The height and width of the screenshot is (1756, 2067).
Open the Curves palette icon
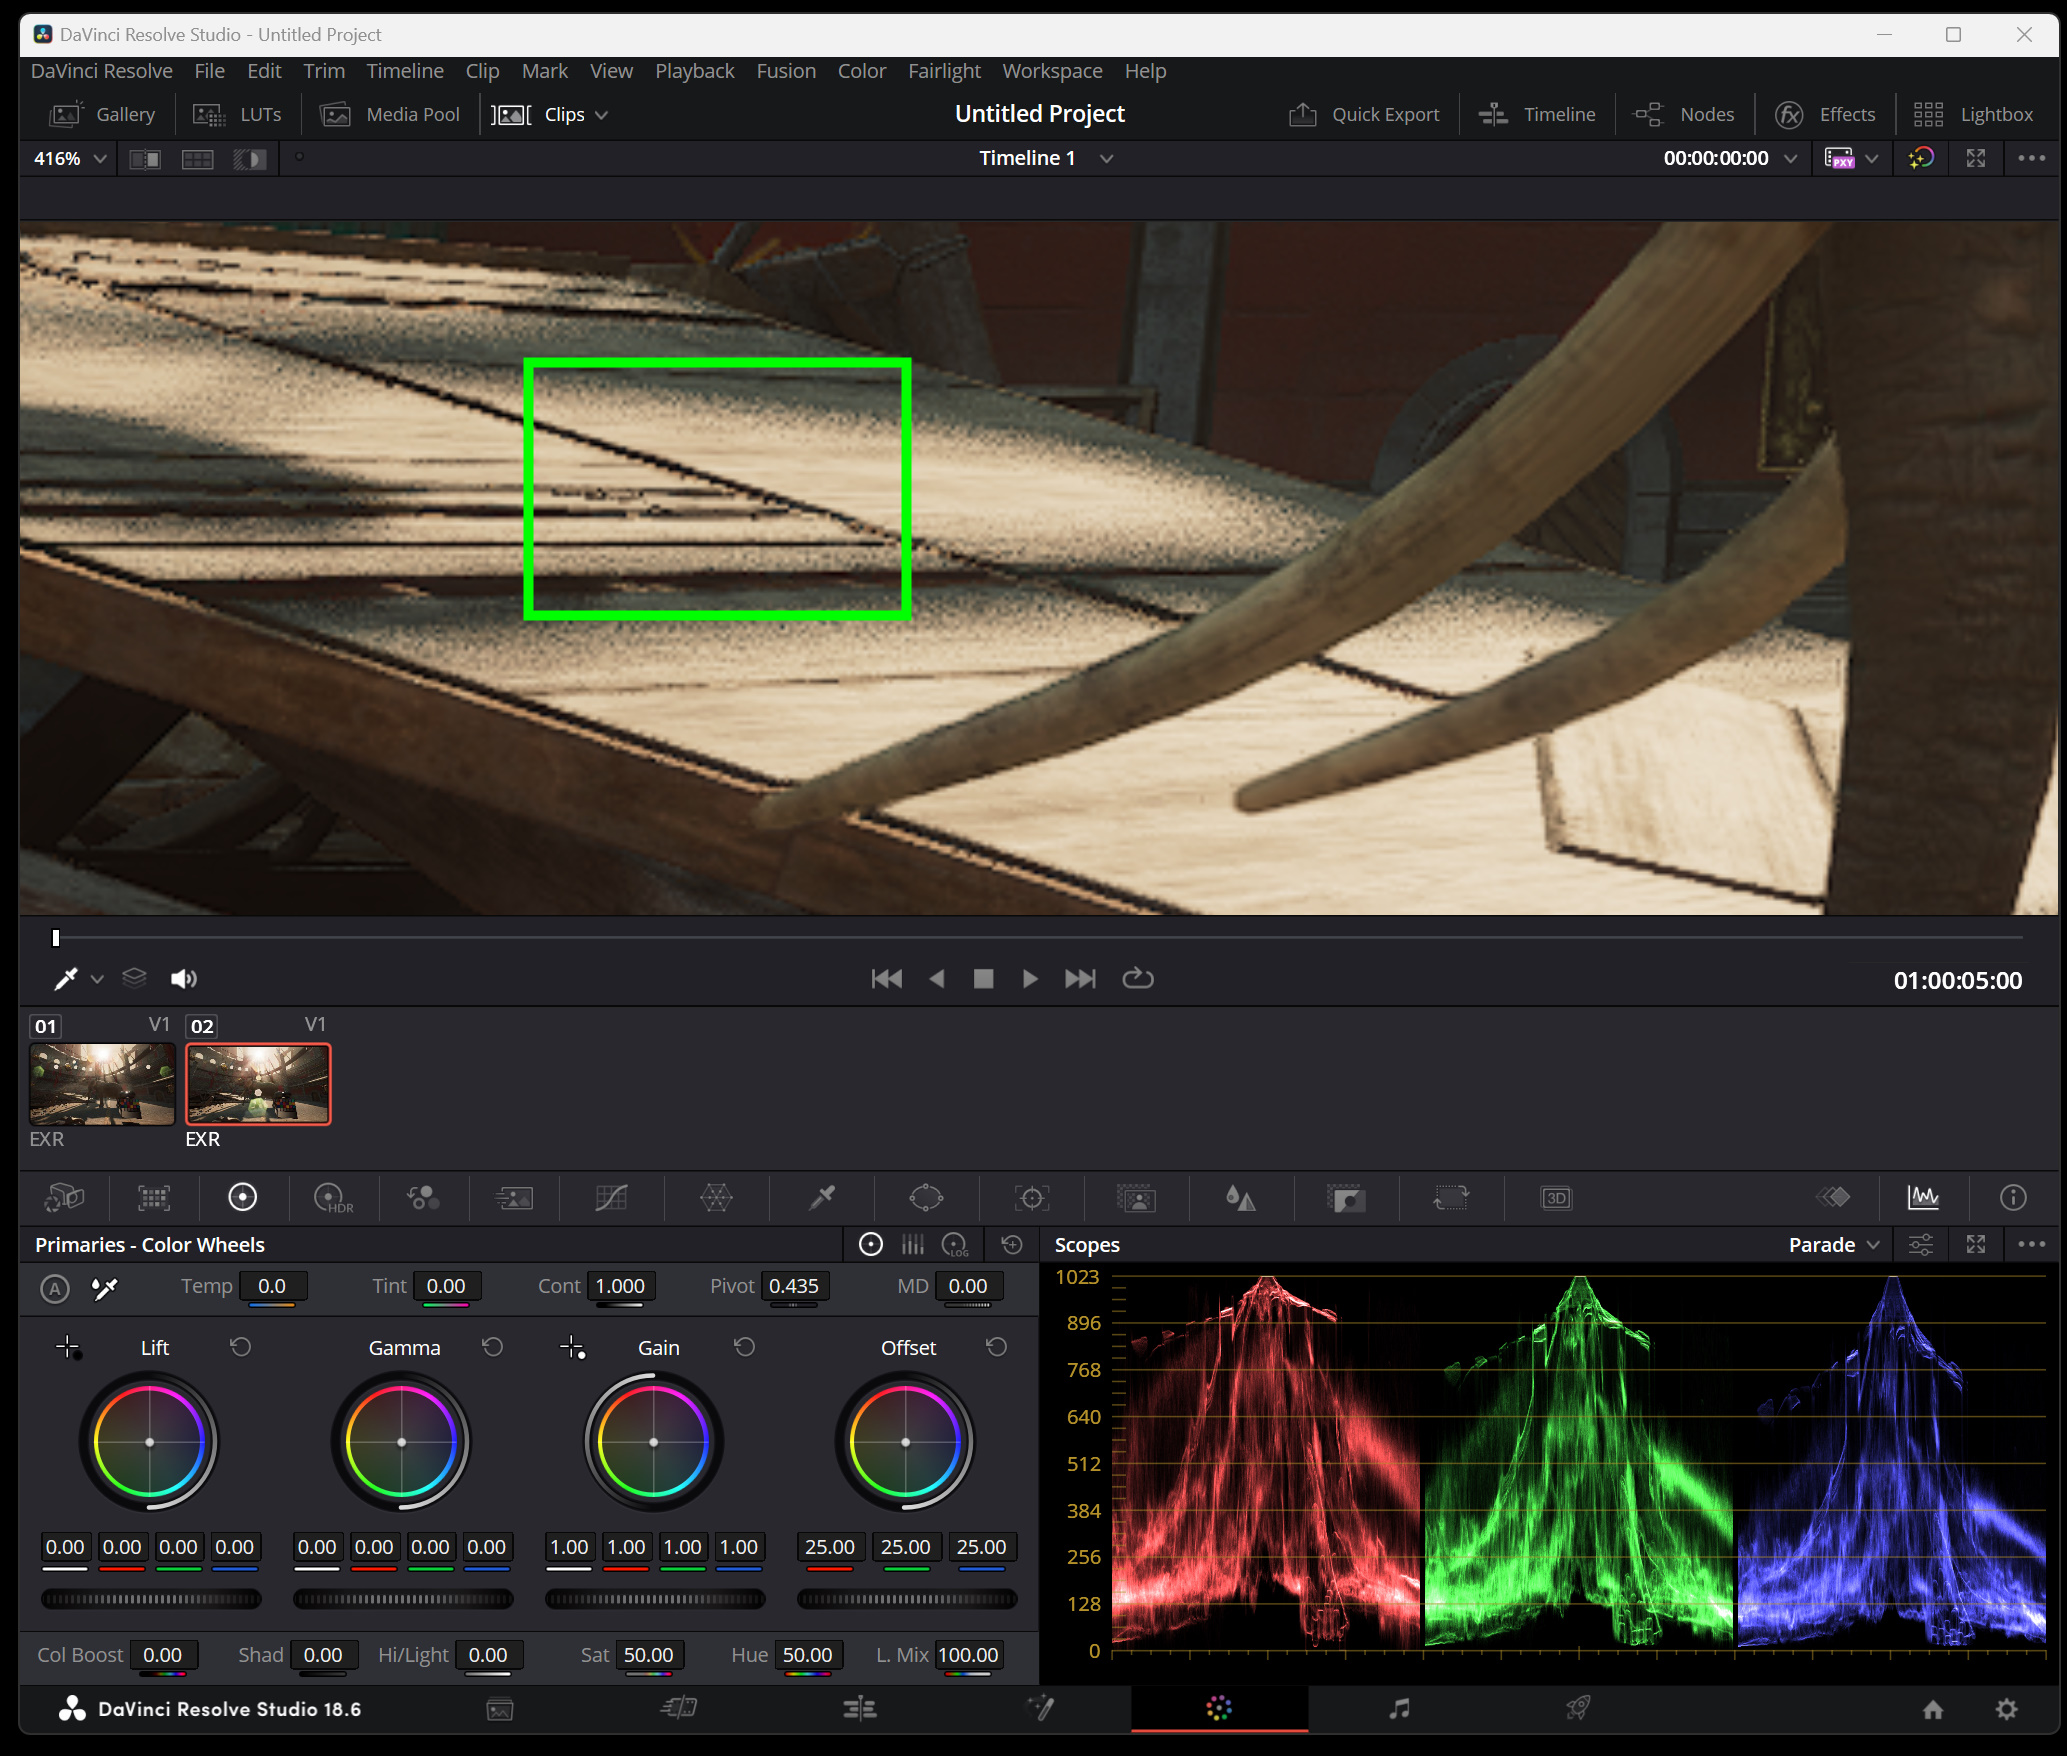(x=611, y=1197)
